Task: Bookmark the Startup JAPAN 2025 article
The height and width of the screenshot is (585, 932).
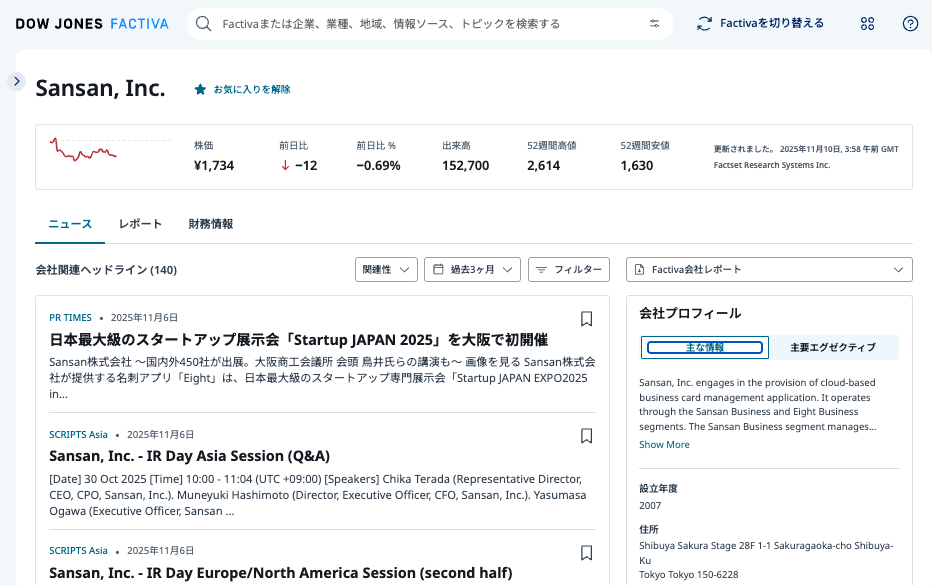Action: click(x=586, y=319)
